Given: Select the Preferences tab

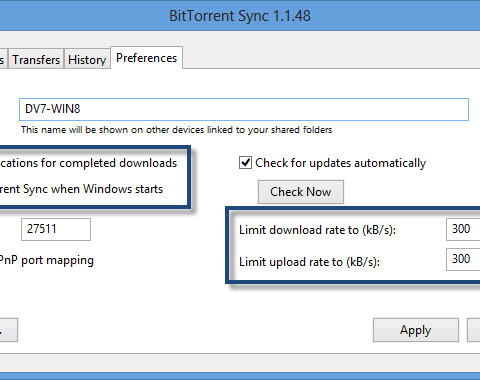Looking at the screenshot, I should click(x=146, y=58).
